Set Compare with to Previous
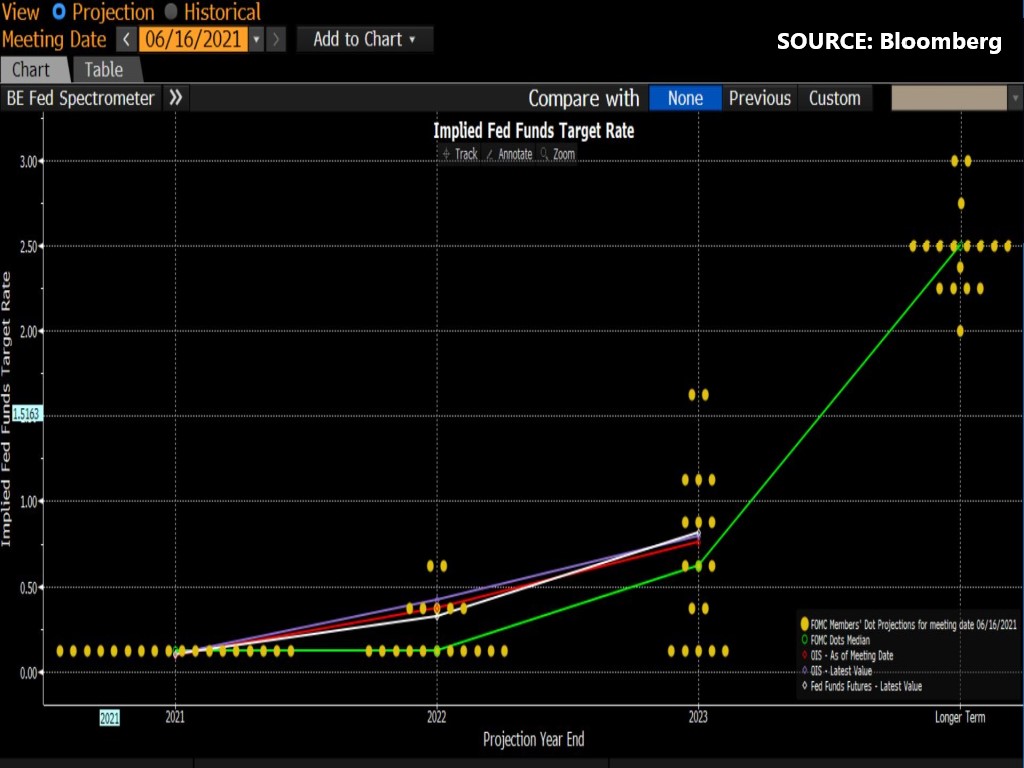This screenshot has height=768, width=1024. point(760,98)
